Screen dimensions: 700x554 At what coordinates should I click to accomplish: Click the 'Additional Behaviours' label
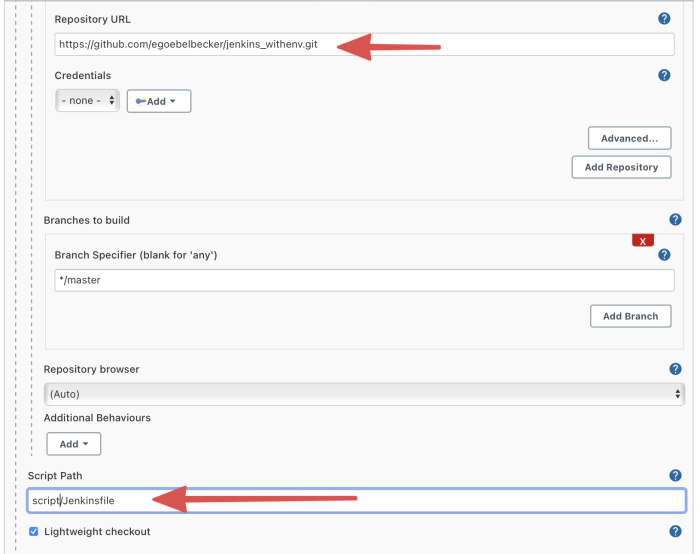[97, 417]
